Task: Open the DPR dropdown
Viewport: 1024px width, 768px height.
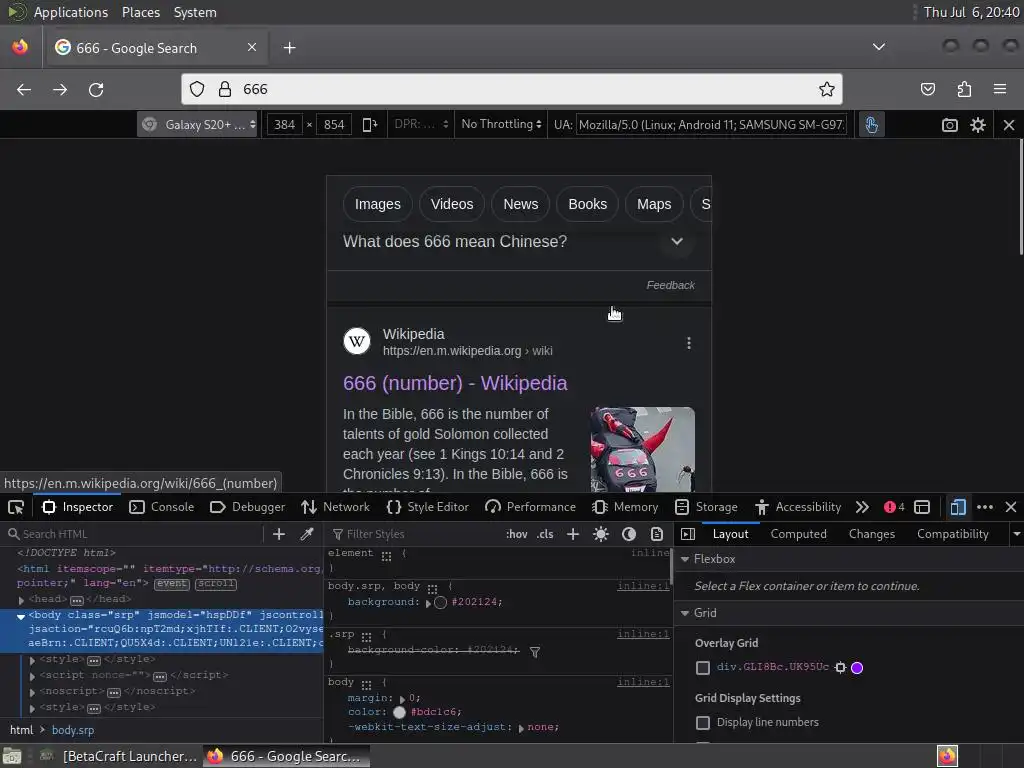Action: click(420, 124)
